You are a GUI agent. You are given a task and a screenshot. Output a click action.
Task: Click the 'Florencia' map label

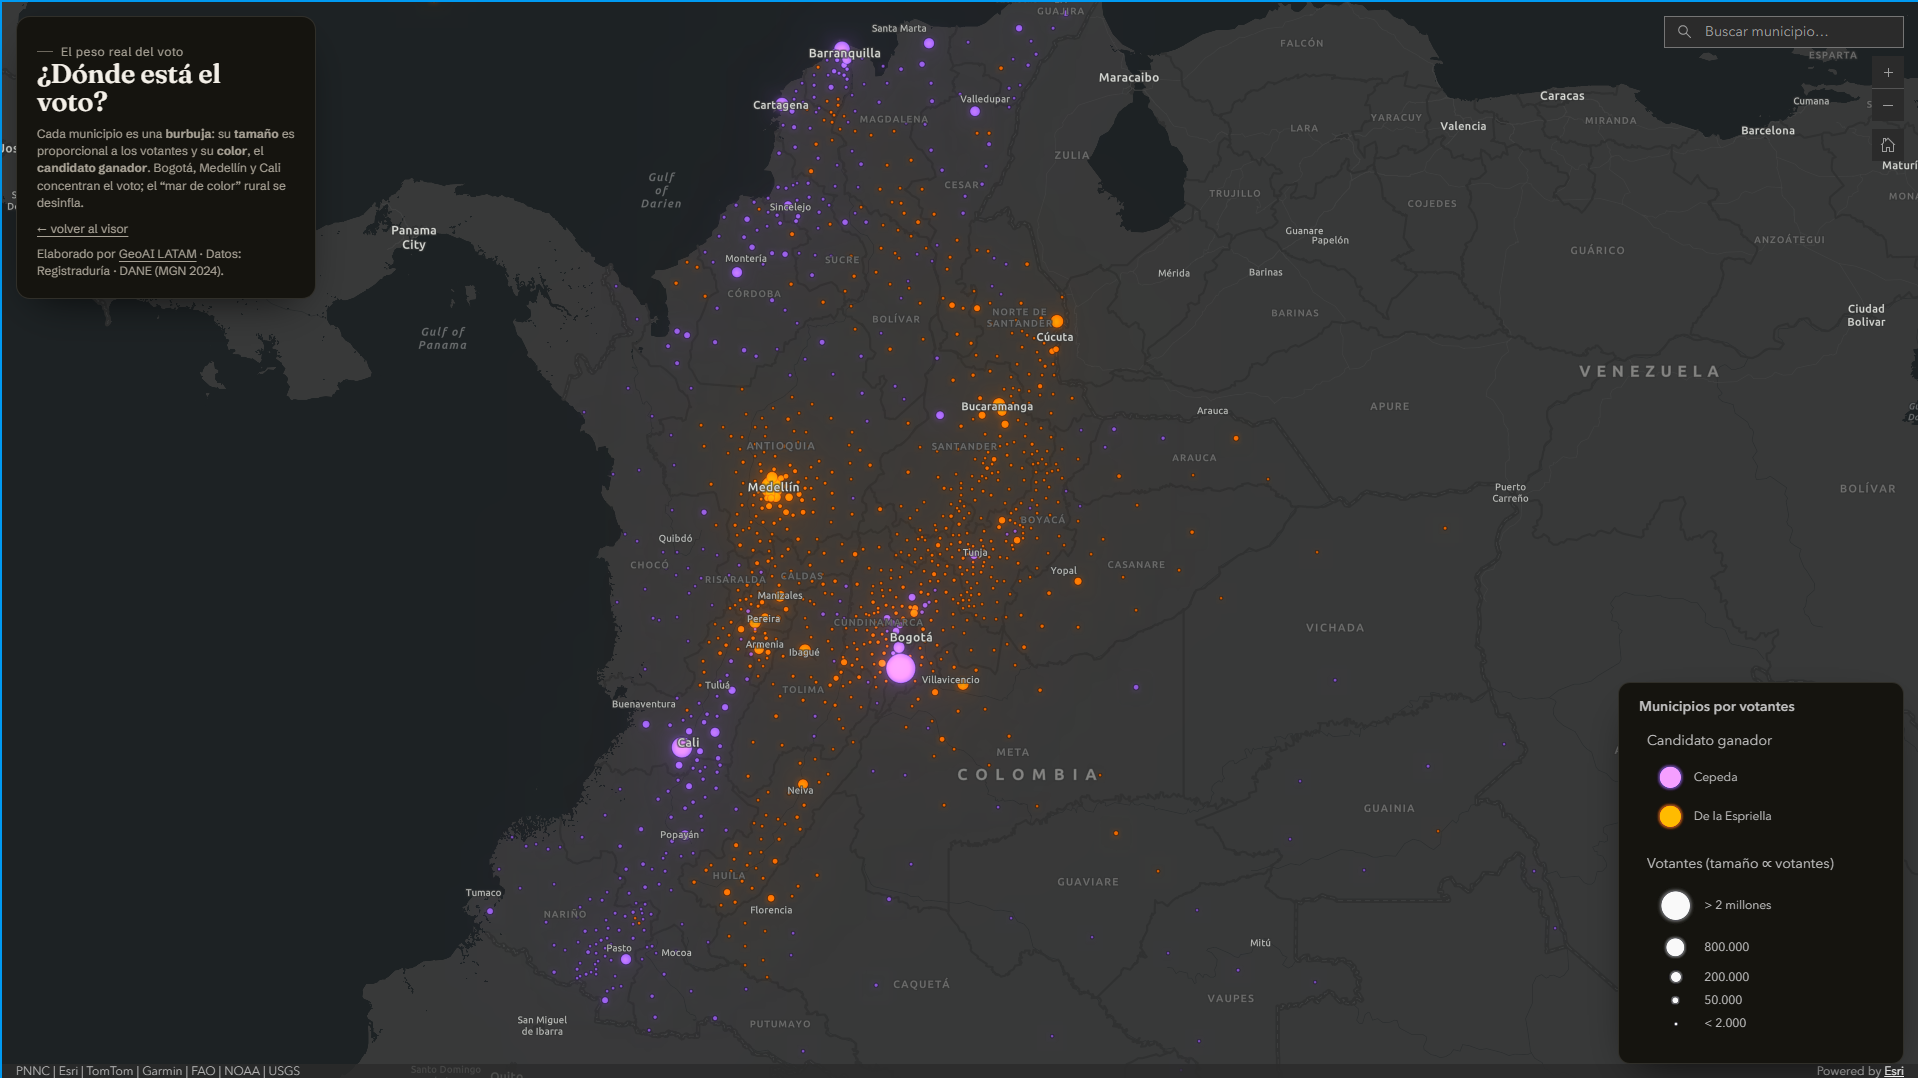point(771,910)
